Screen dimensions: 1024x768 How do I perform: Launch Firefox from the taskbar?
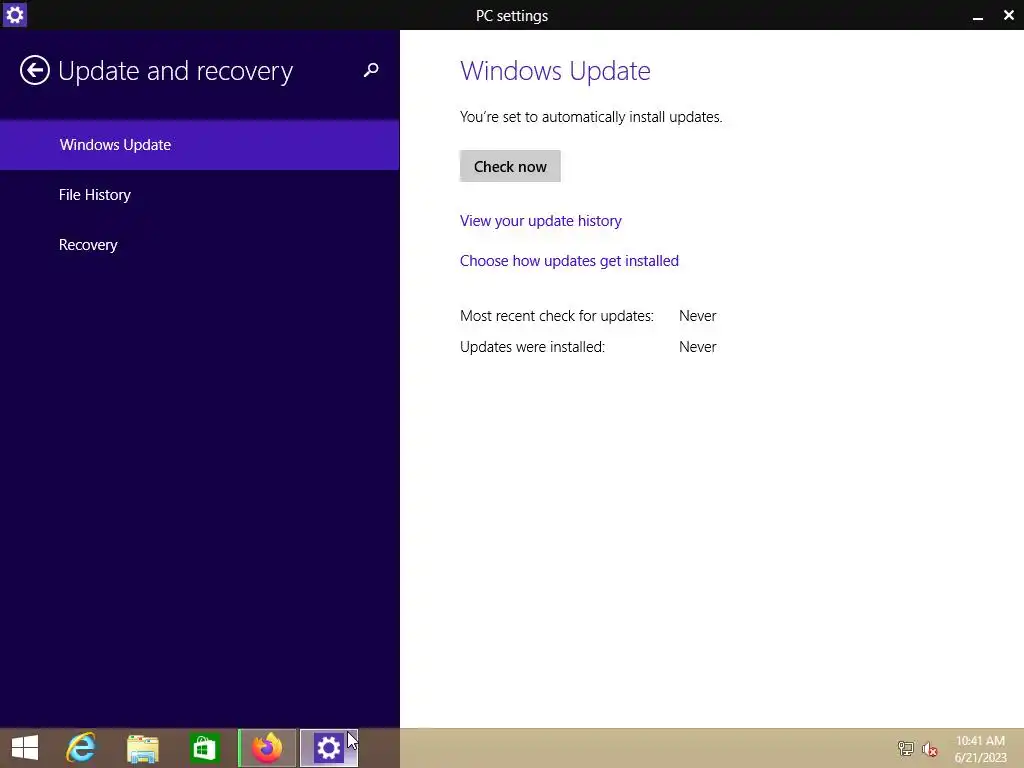point(267,748)
